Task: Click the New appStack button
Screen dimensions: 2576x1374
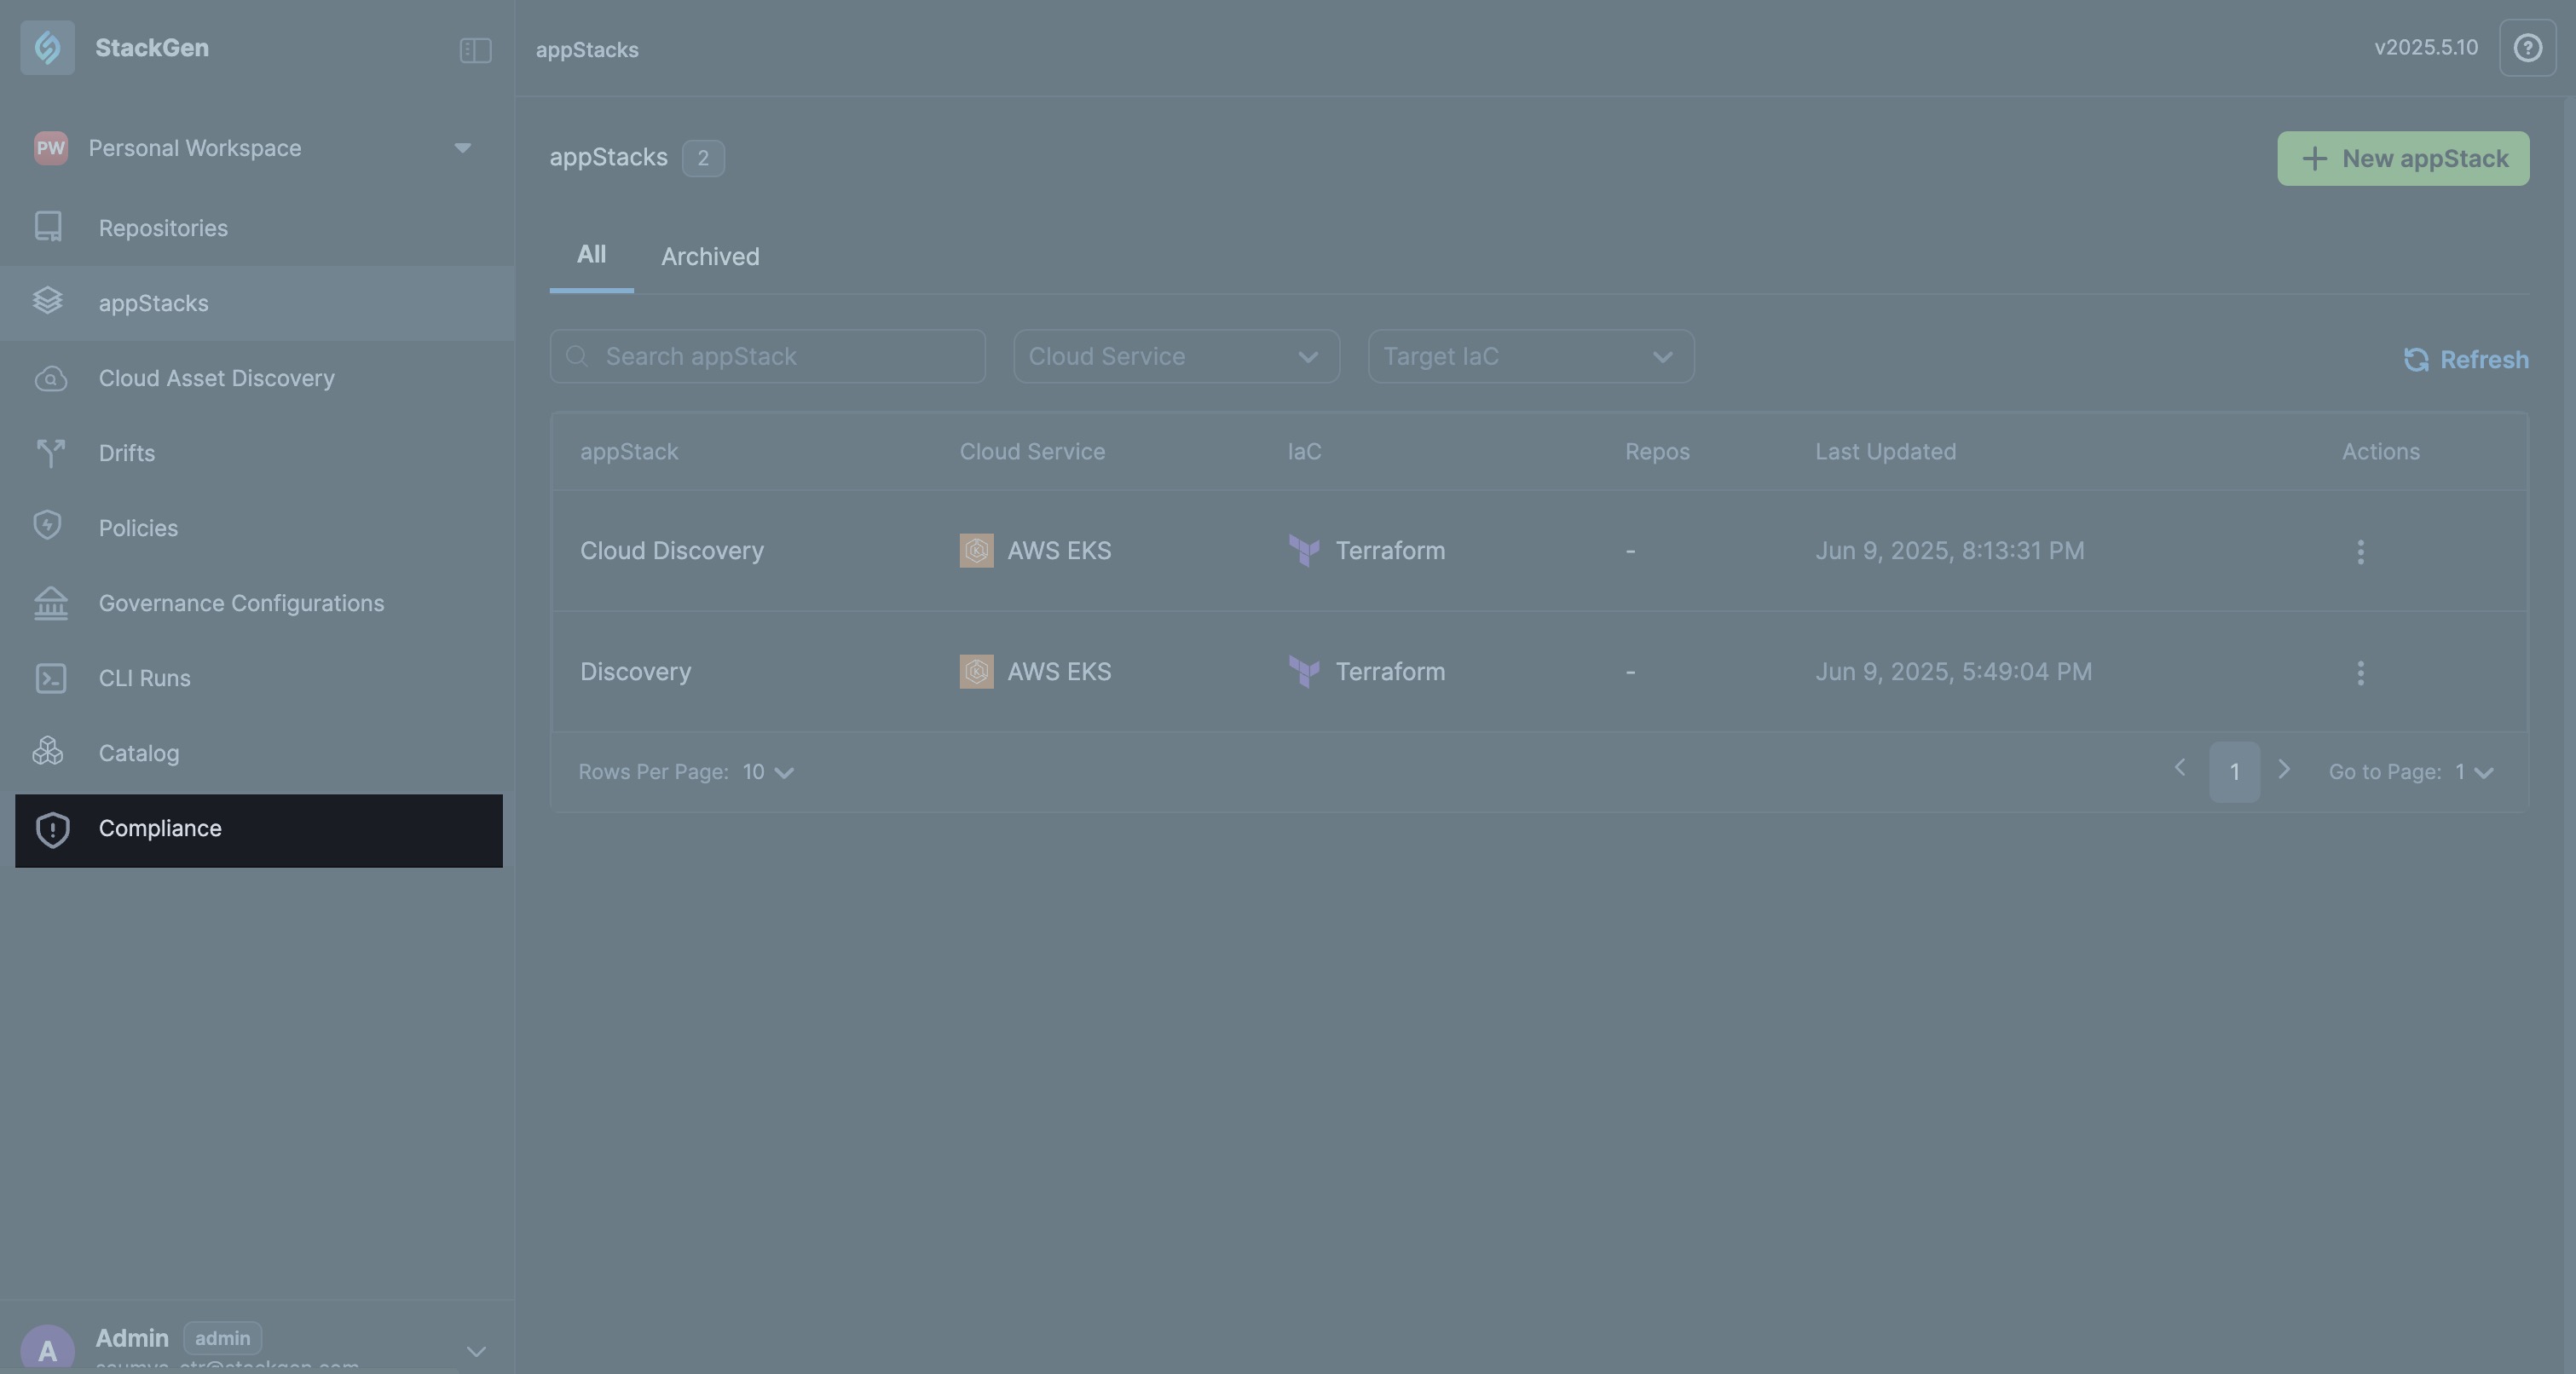Action: click(x=2403, y=158)
